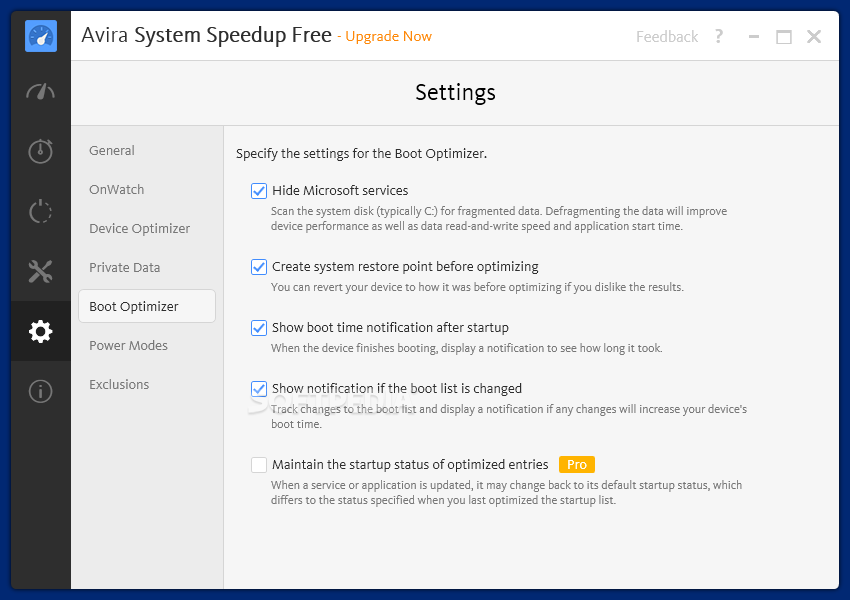Click the orange Pro badge
The image size is (850, 600).
(577, 464)
